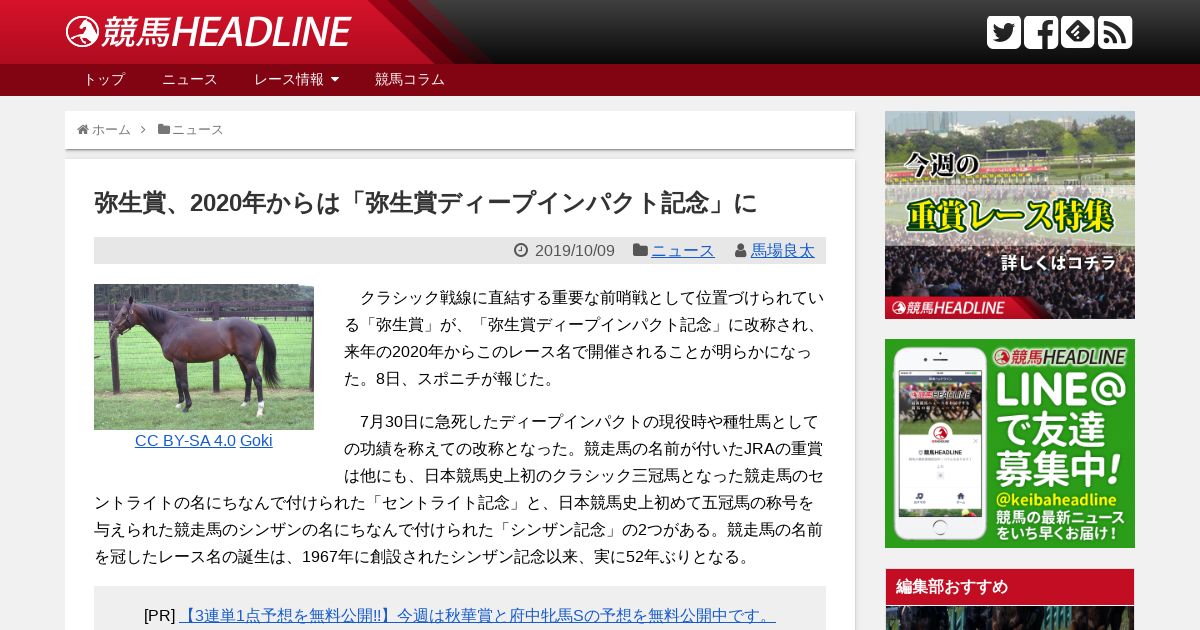Viewport: 1200px width, 630px height.
Task: Click the clock icon beside 2019/10/09
Action: coord(521,250)
